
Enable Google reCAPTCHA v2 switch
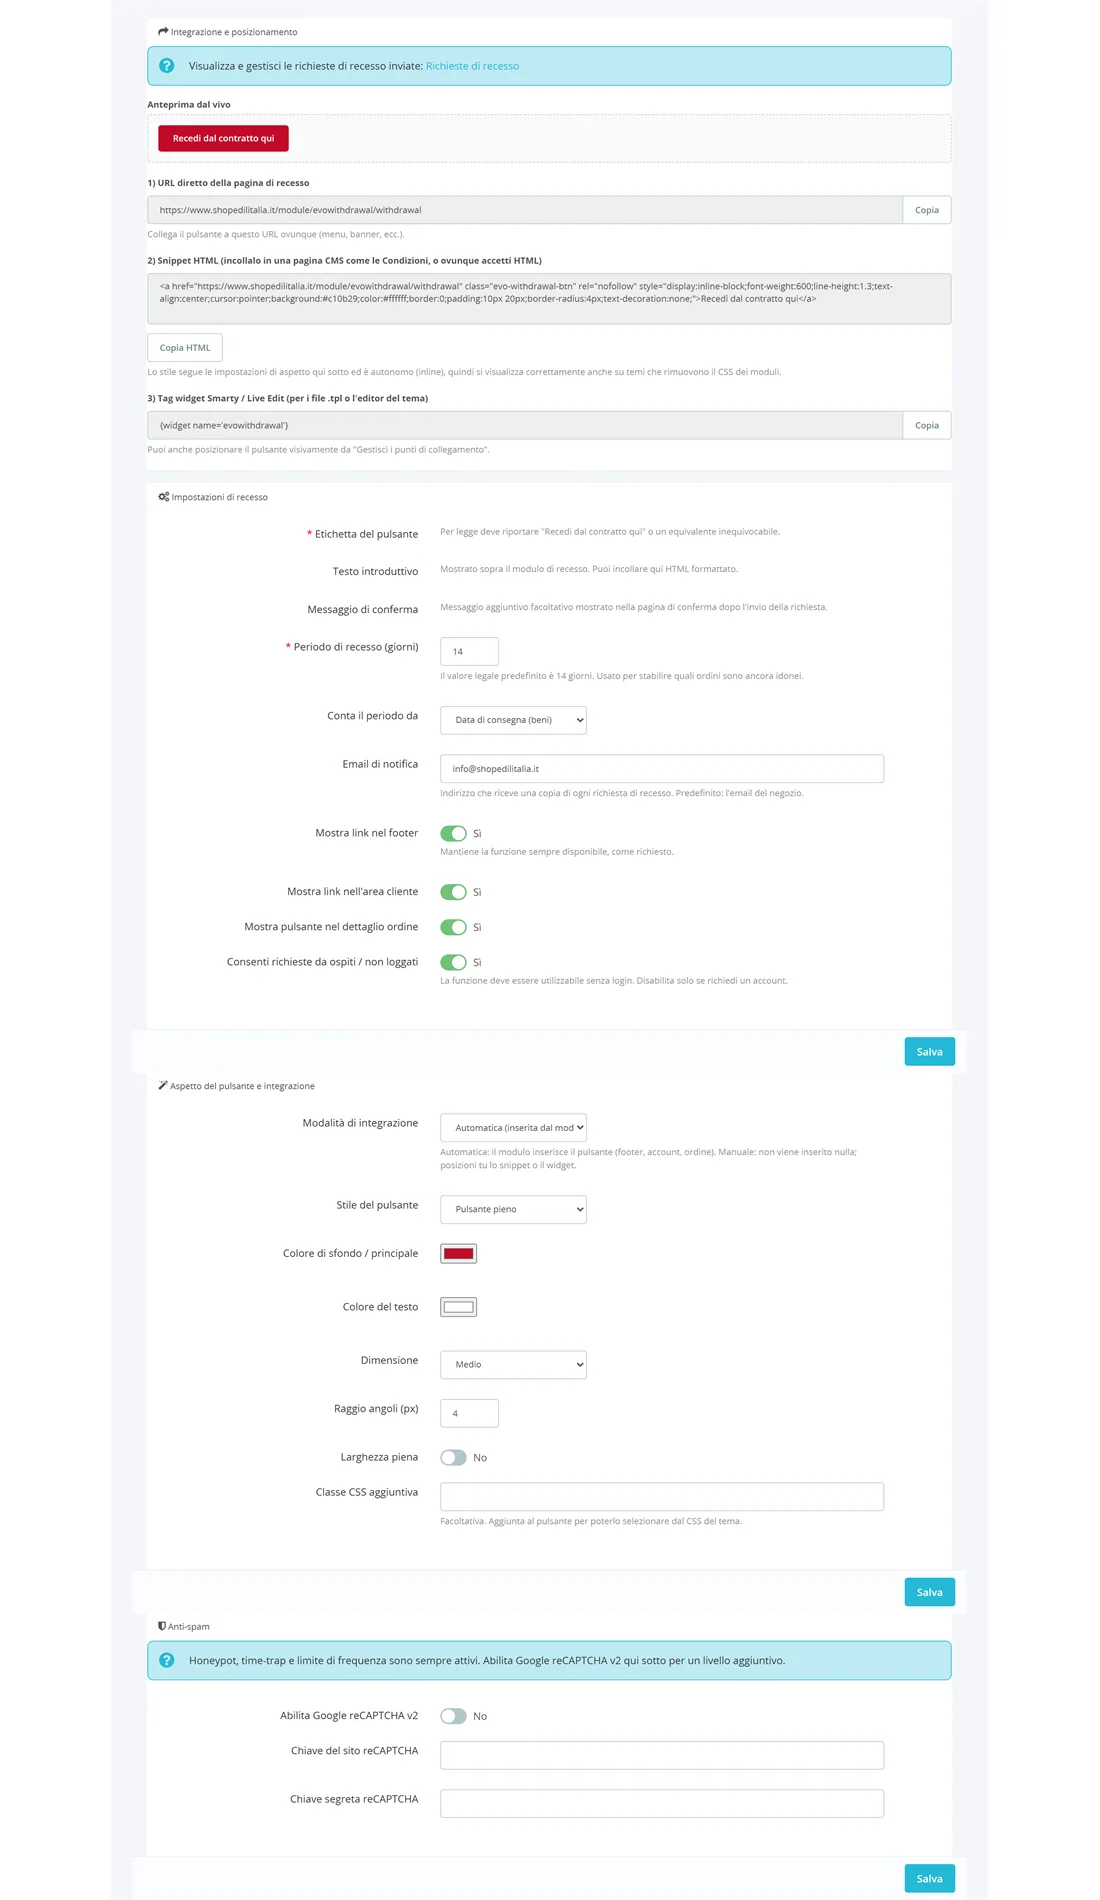coord(453,1716)
